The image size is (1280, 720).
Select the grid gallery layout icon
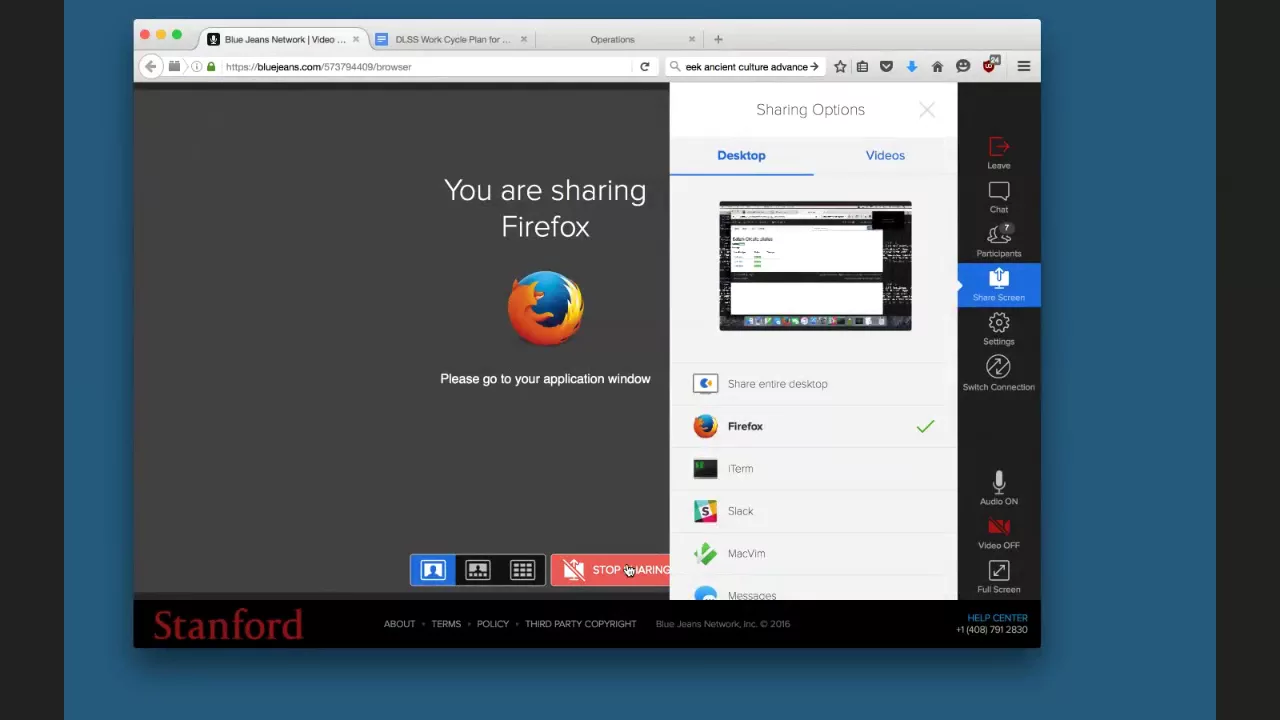coord(522,570)
